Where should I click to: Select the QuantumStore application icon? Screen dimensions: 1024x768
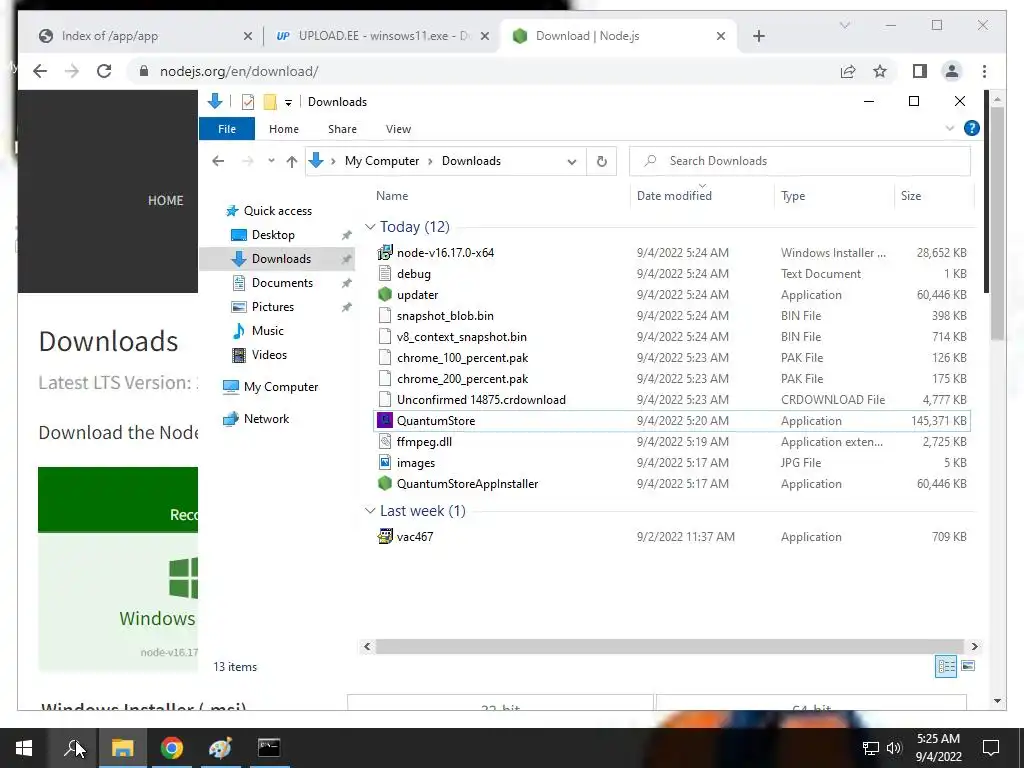[385, 420]
